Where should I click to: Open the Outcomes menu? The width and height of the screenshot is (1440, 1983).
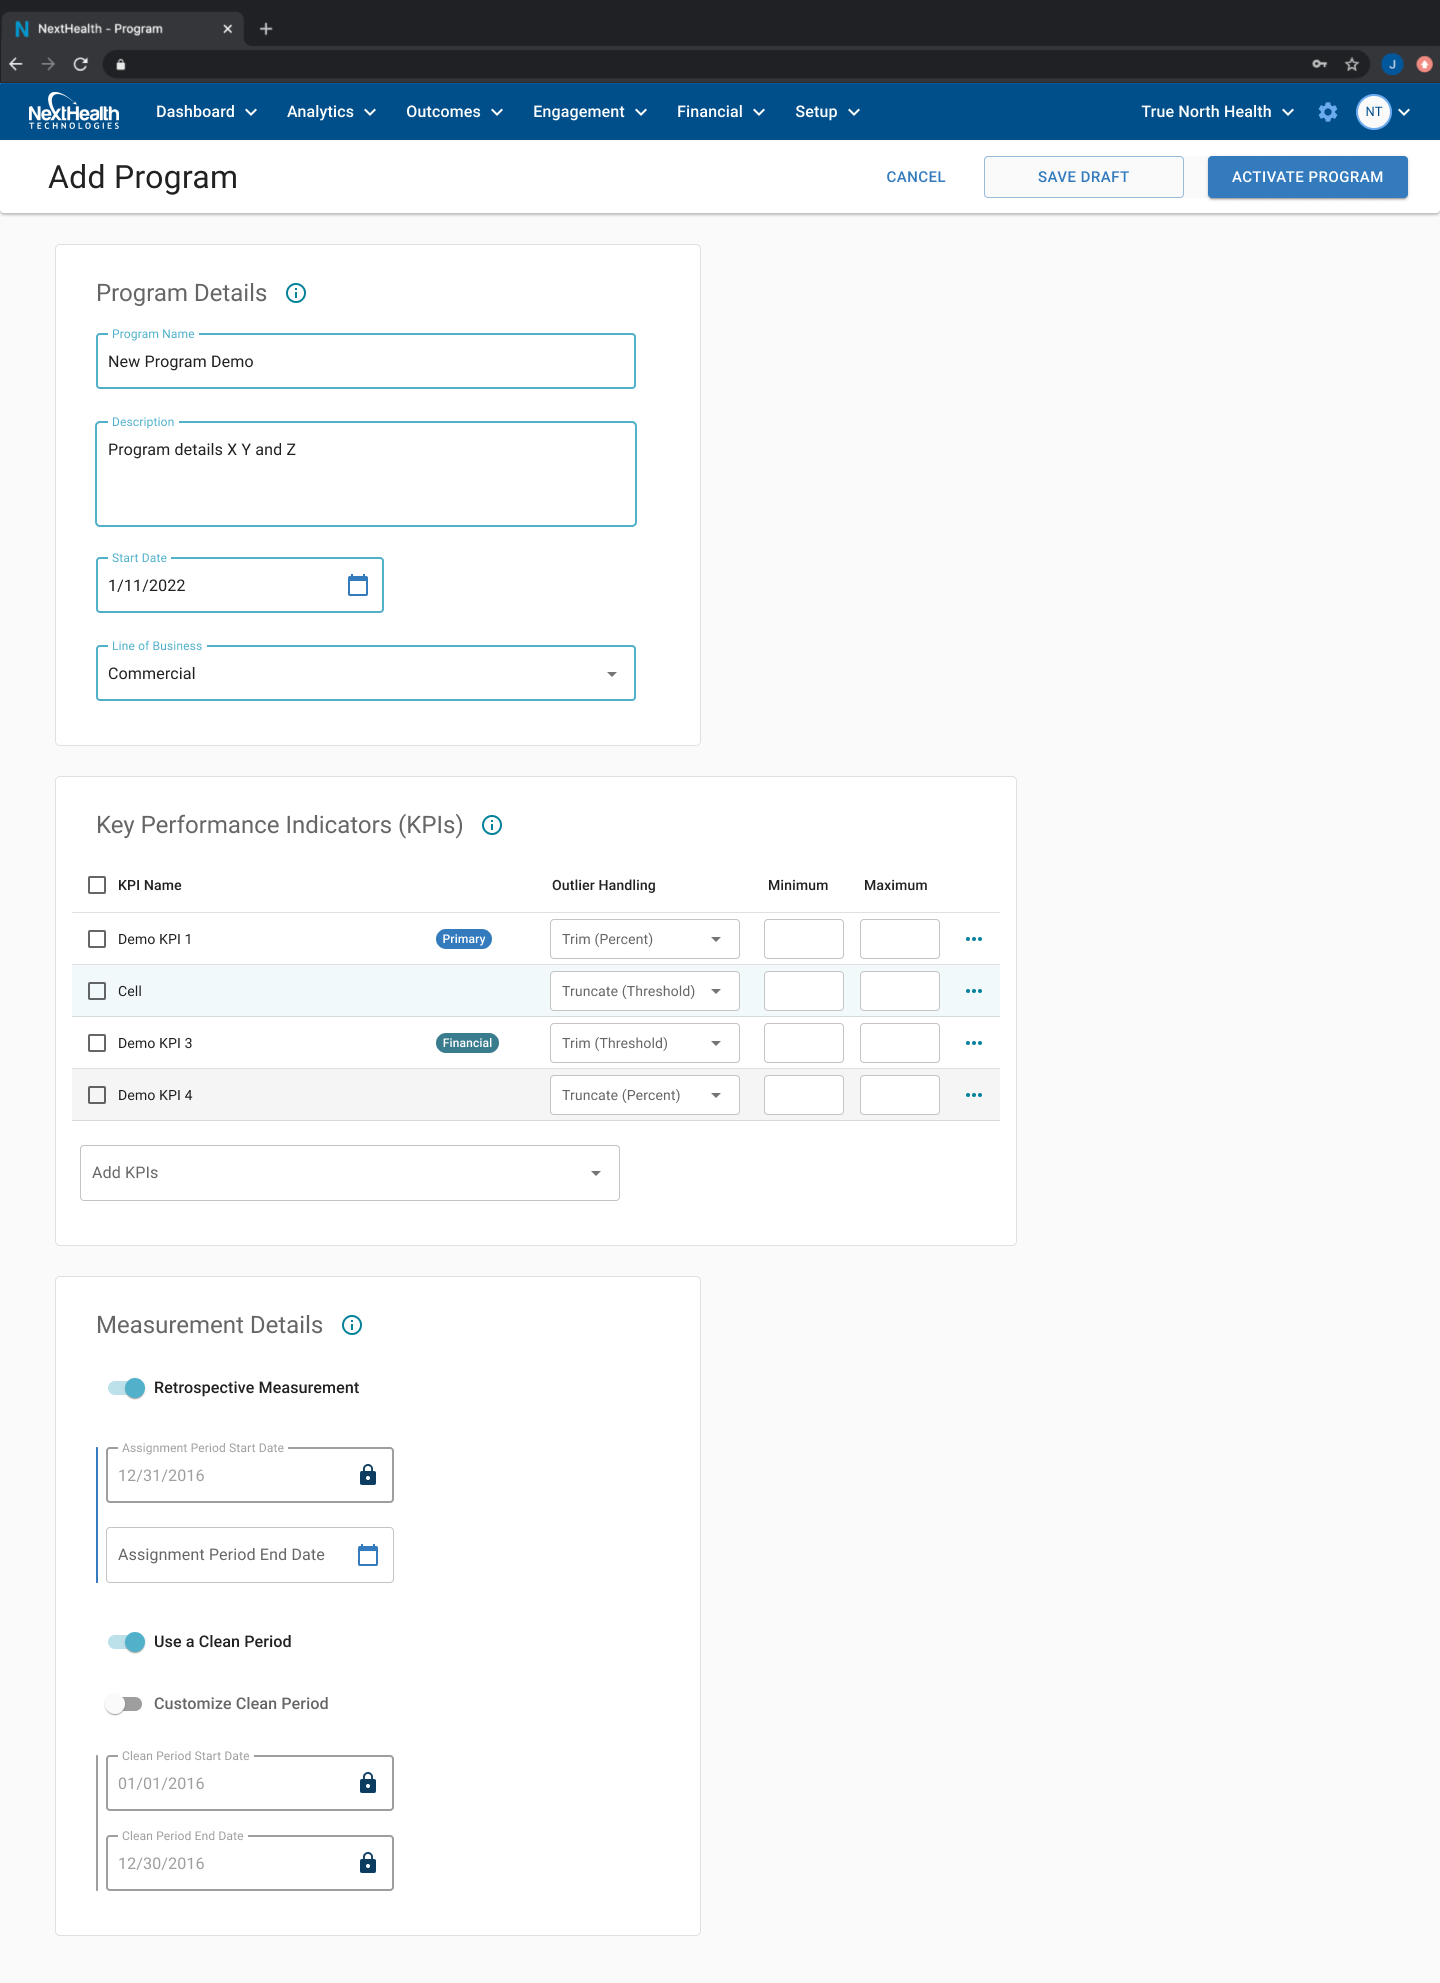click(454, 112)
